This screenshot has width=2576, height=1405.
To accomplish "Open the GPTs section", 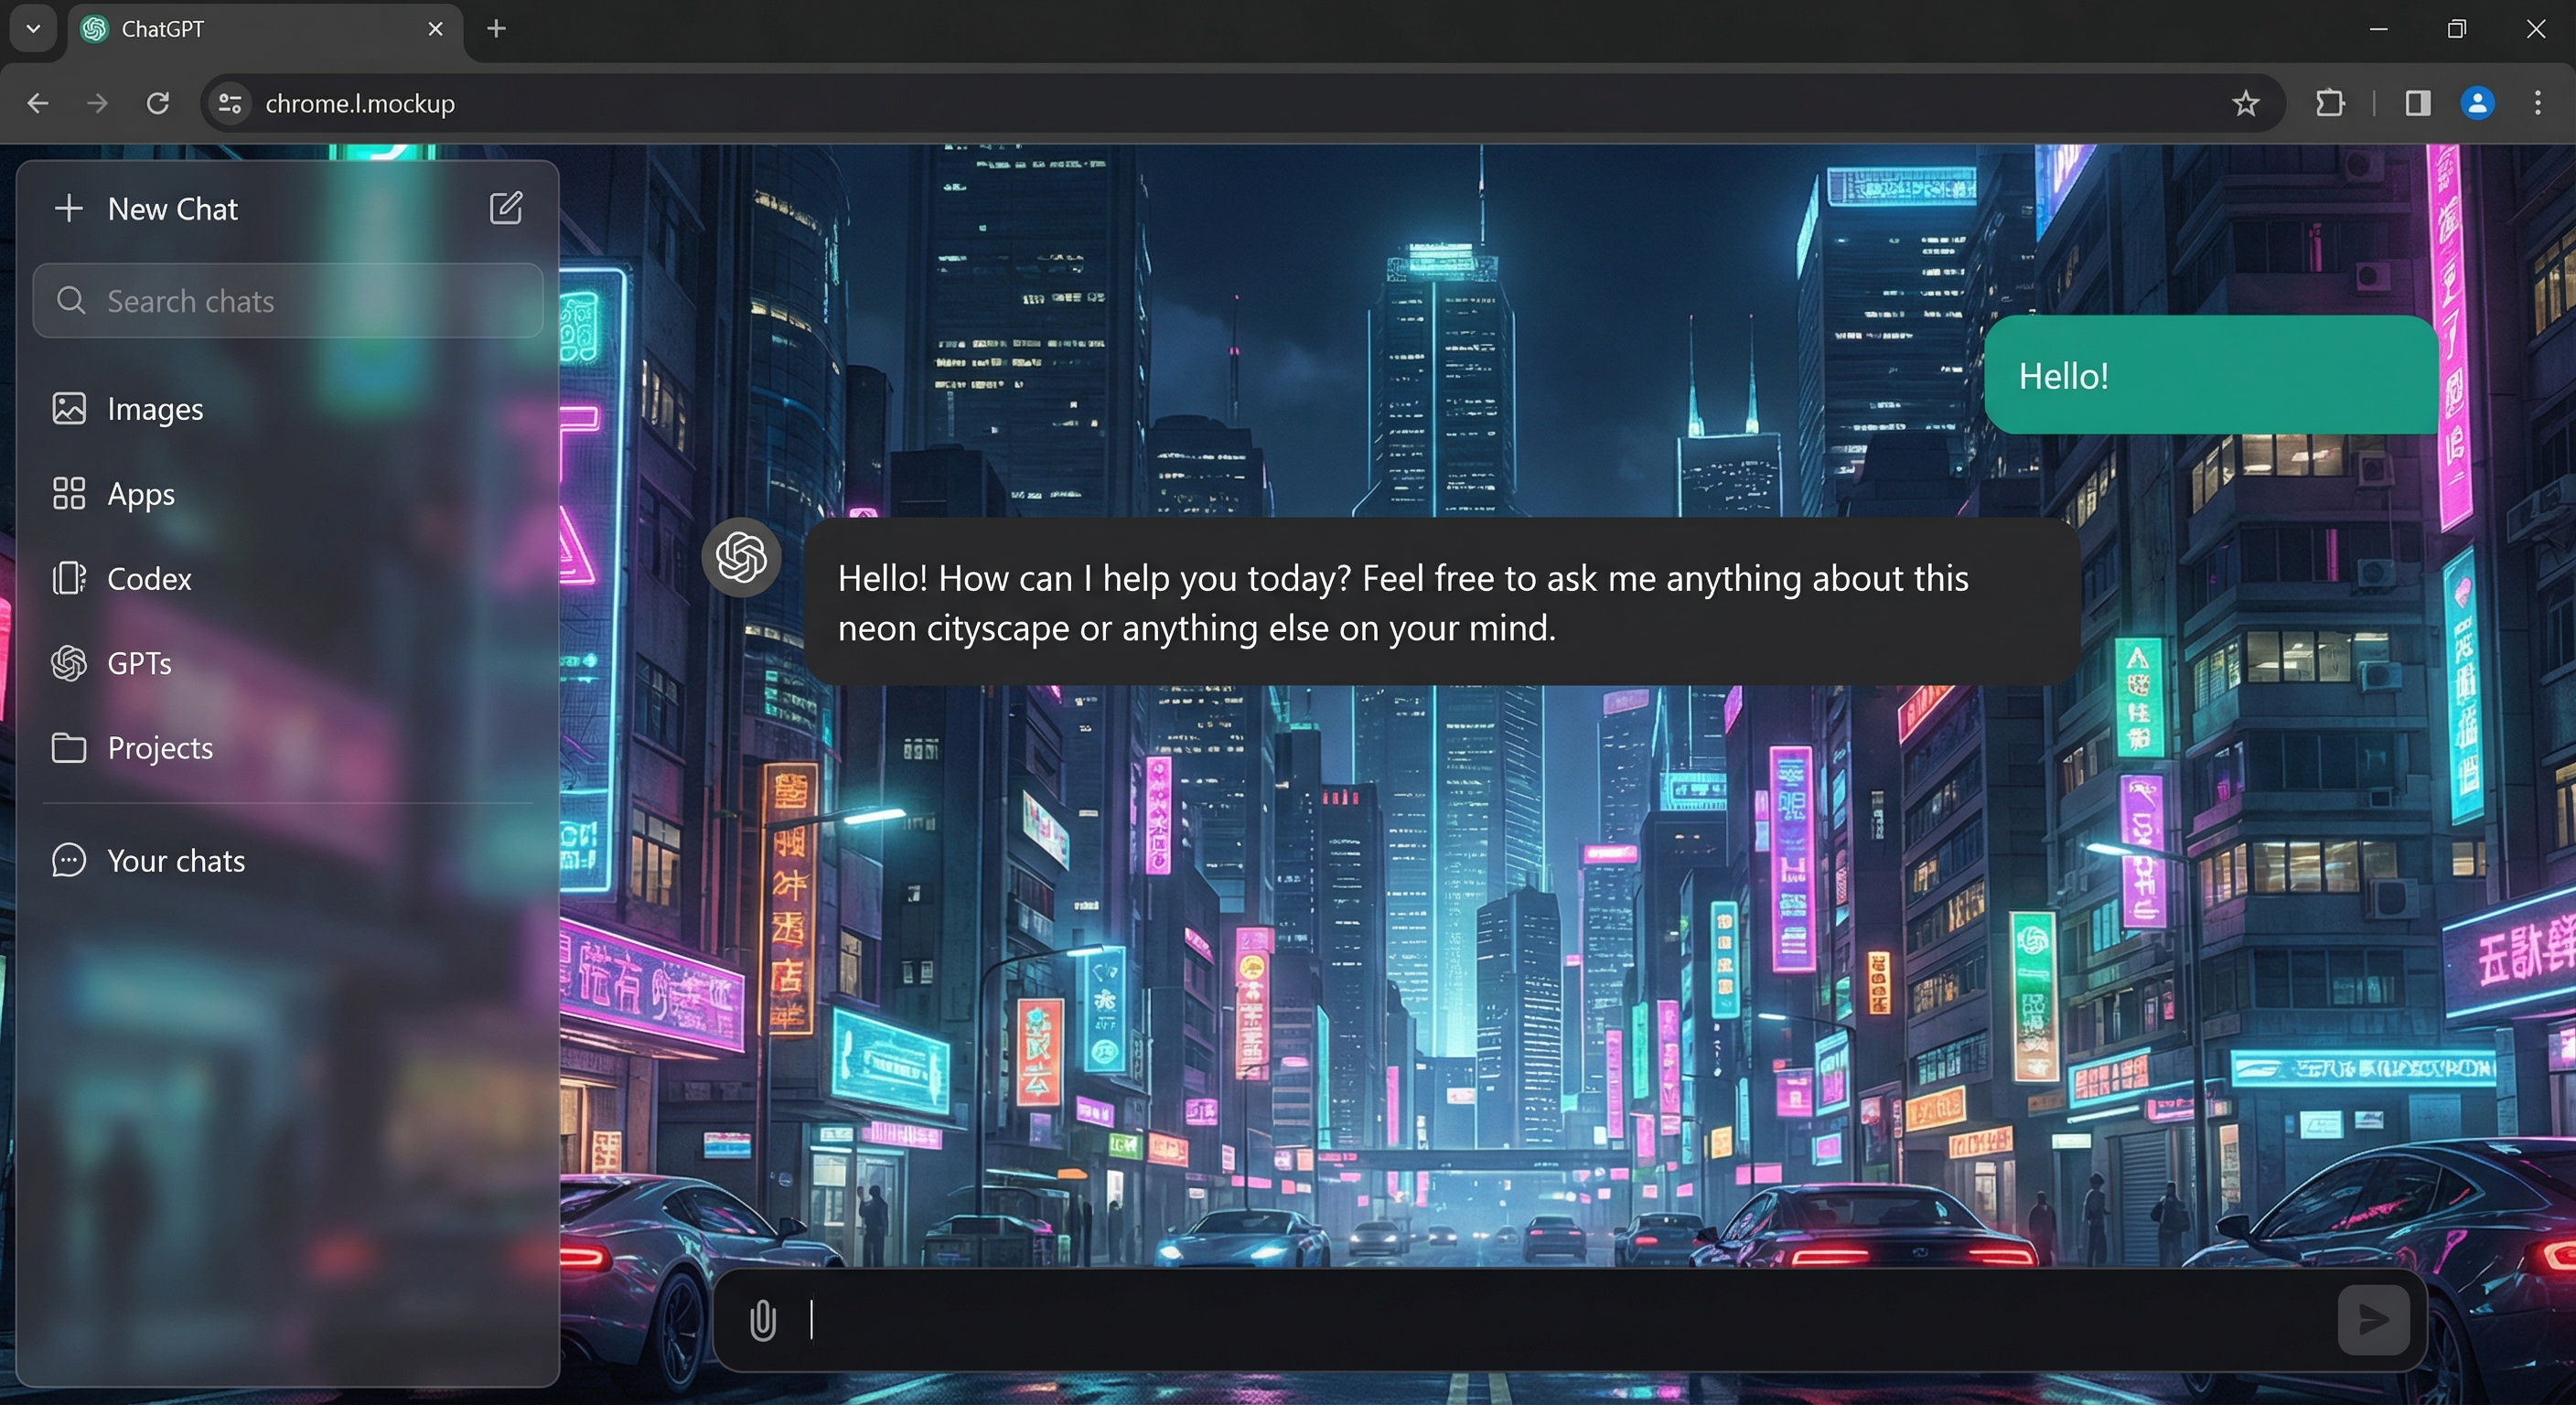I will (139, 663).
